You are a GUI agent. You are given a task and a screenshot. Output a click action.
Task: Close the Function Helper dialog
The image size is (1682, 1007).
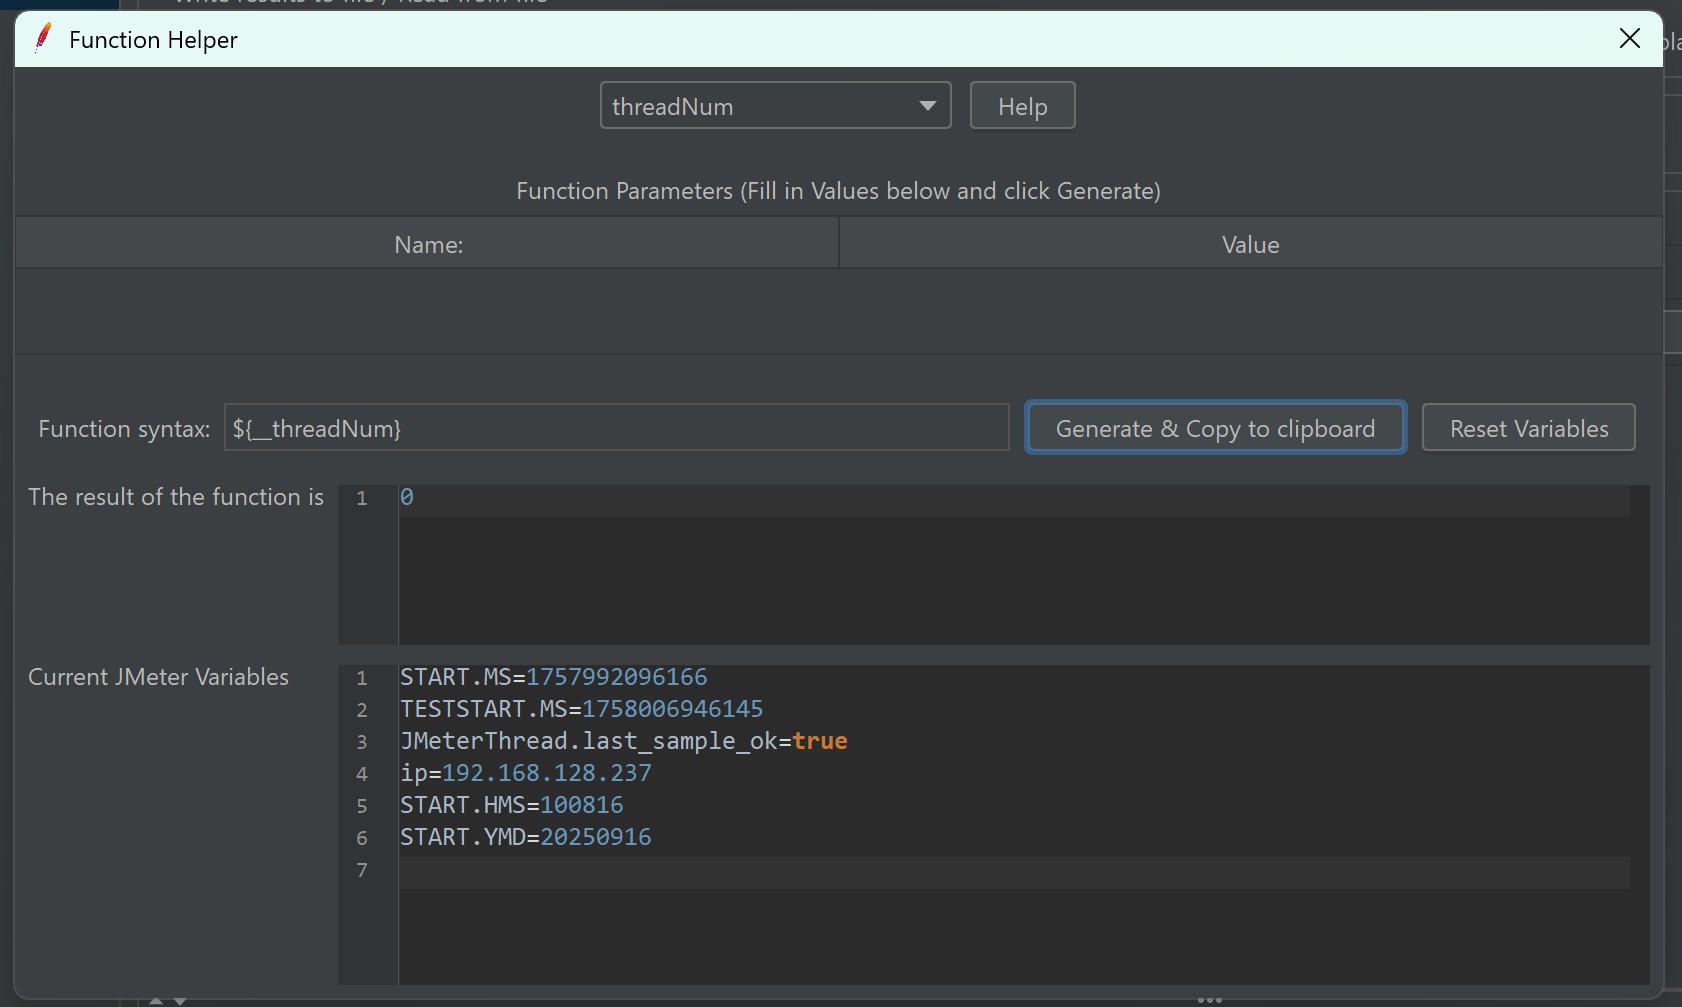click(x=1629, y=39)
